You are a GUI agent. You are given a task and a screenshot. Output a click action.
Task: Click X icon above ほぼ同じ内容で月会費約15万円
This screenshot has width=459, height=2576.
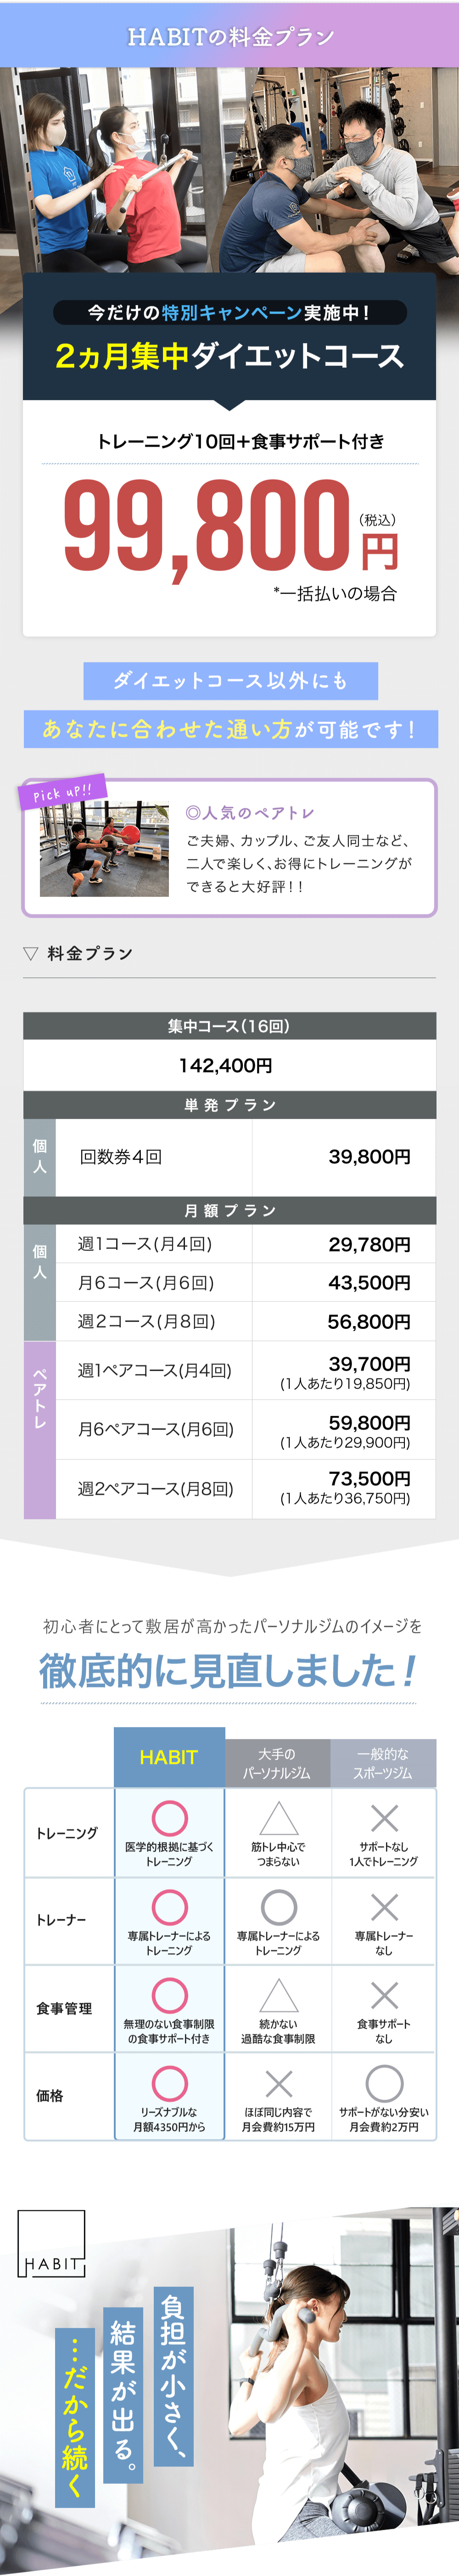coord(279,2083)
